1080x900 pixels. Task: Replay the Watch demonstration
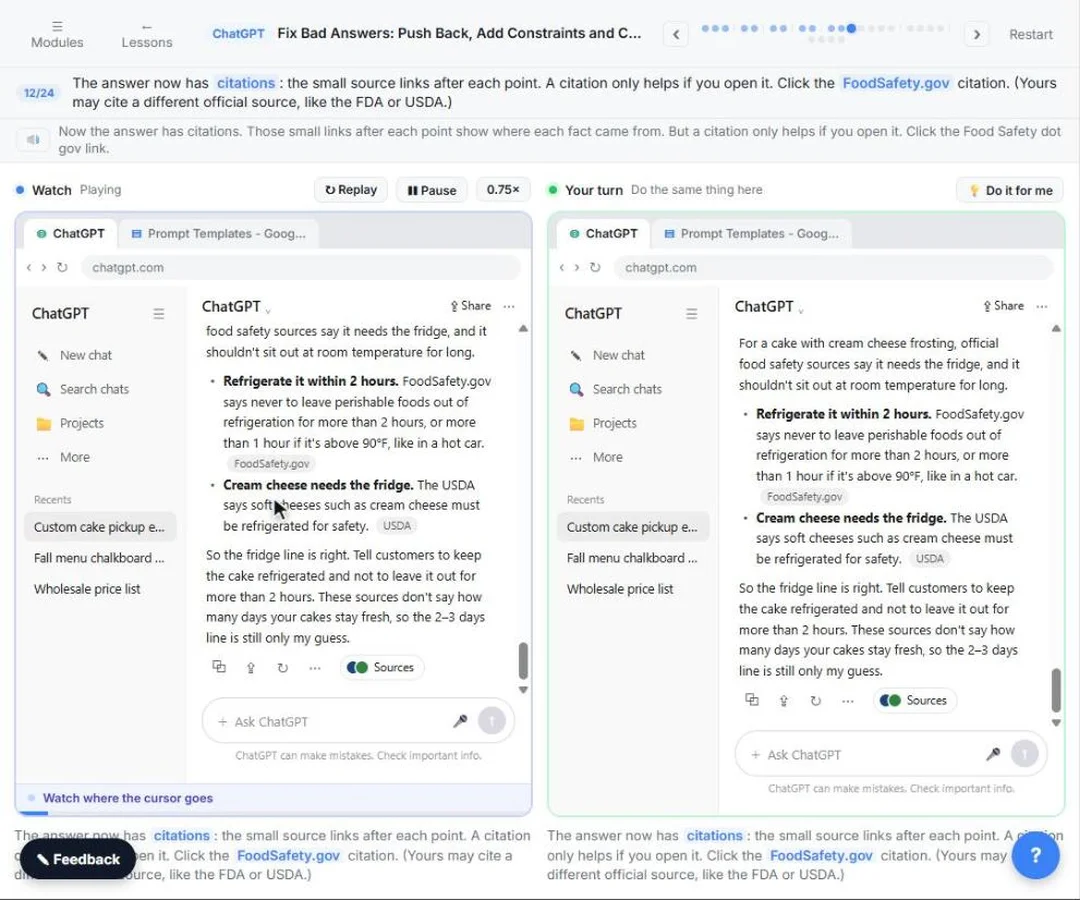point(351,189)
